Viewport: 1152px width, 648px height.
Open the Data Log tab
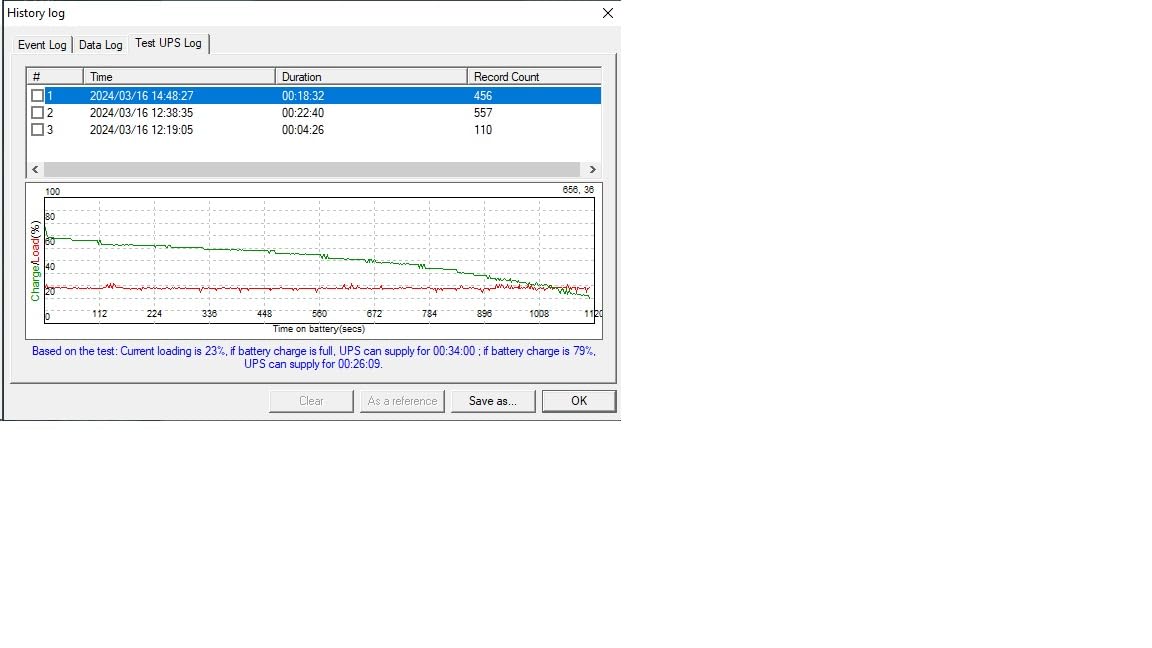coord(100,45)
